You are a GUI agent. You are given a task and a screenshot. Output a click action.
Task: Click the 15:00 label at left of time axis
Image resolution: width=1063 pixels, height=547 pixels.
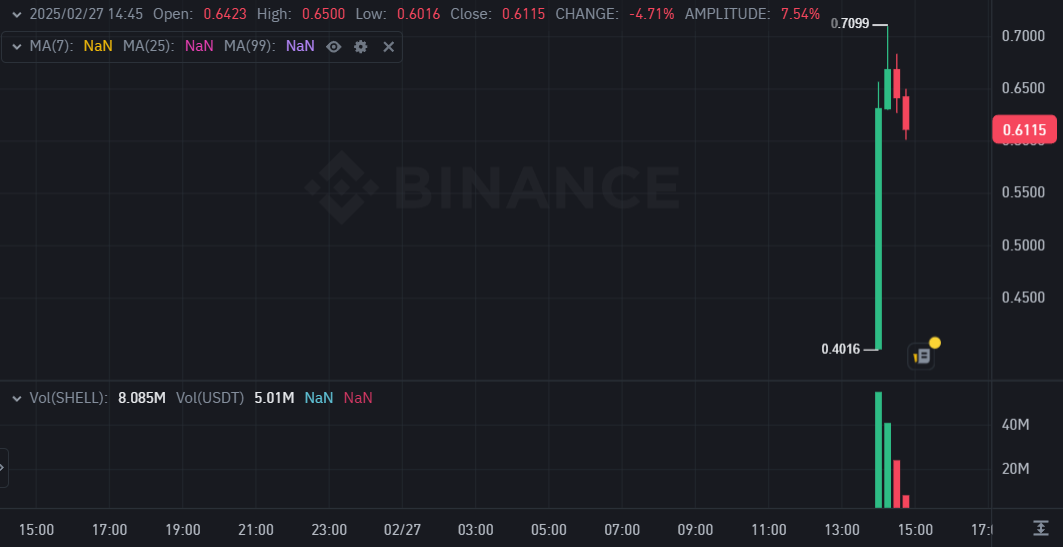tap(36, 529)
